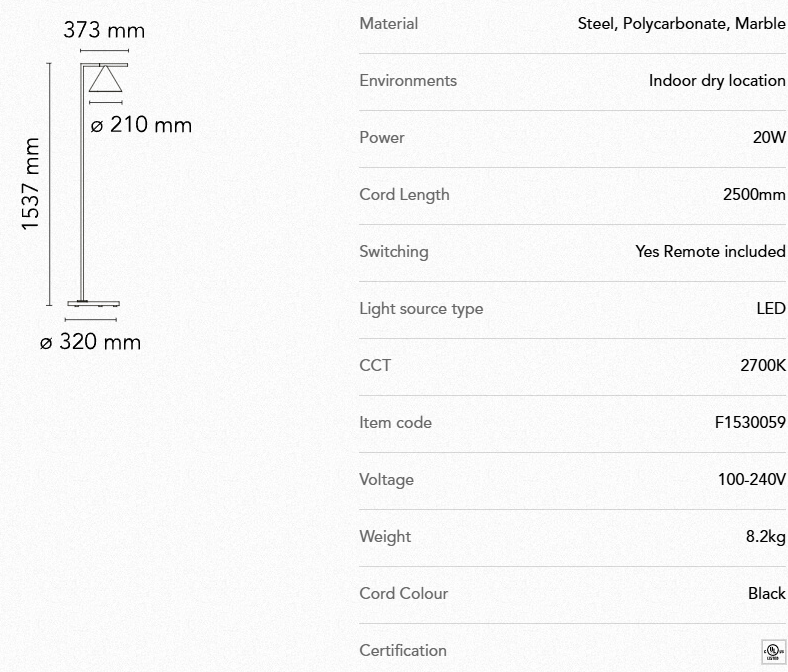Click the ø 320 mm base diameter label
The image size is (788, 672).
pyautogui.click(x=90, y=342)
